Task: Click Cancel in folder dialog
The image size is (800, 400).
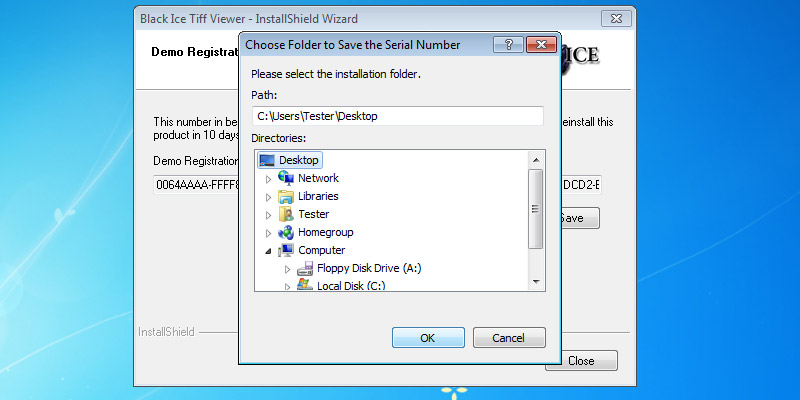Action: [x=509, y=338]
